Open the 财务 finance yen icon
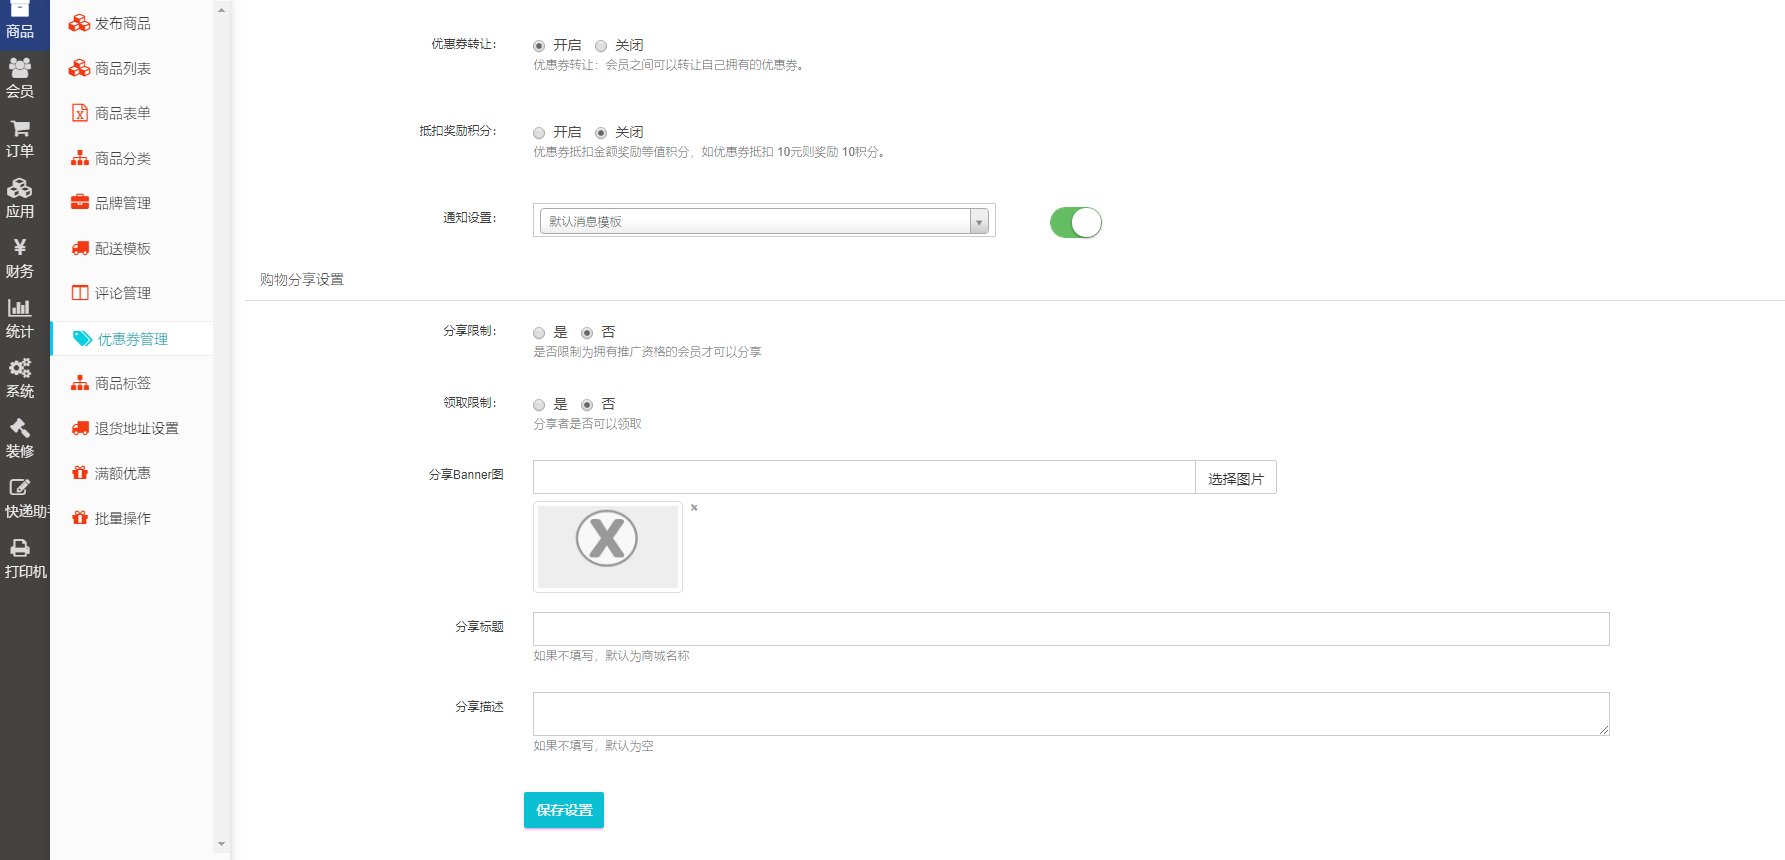This screenshot has width=1785, height=860. [x=20, y=248]
